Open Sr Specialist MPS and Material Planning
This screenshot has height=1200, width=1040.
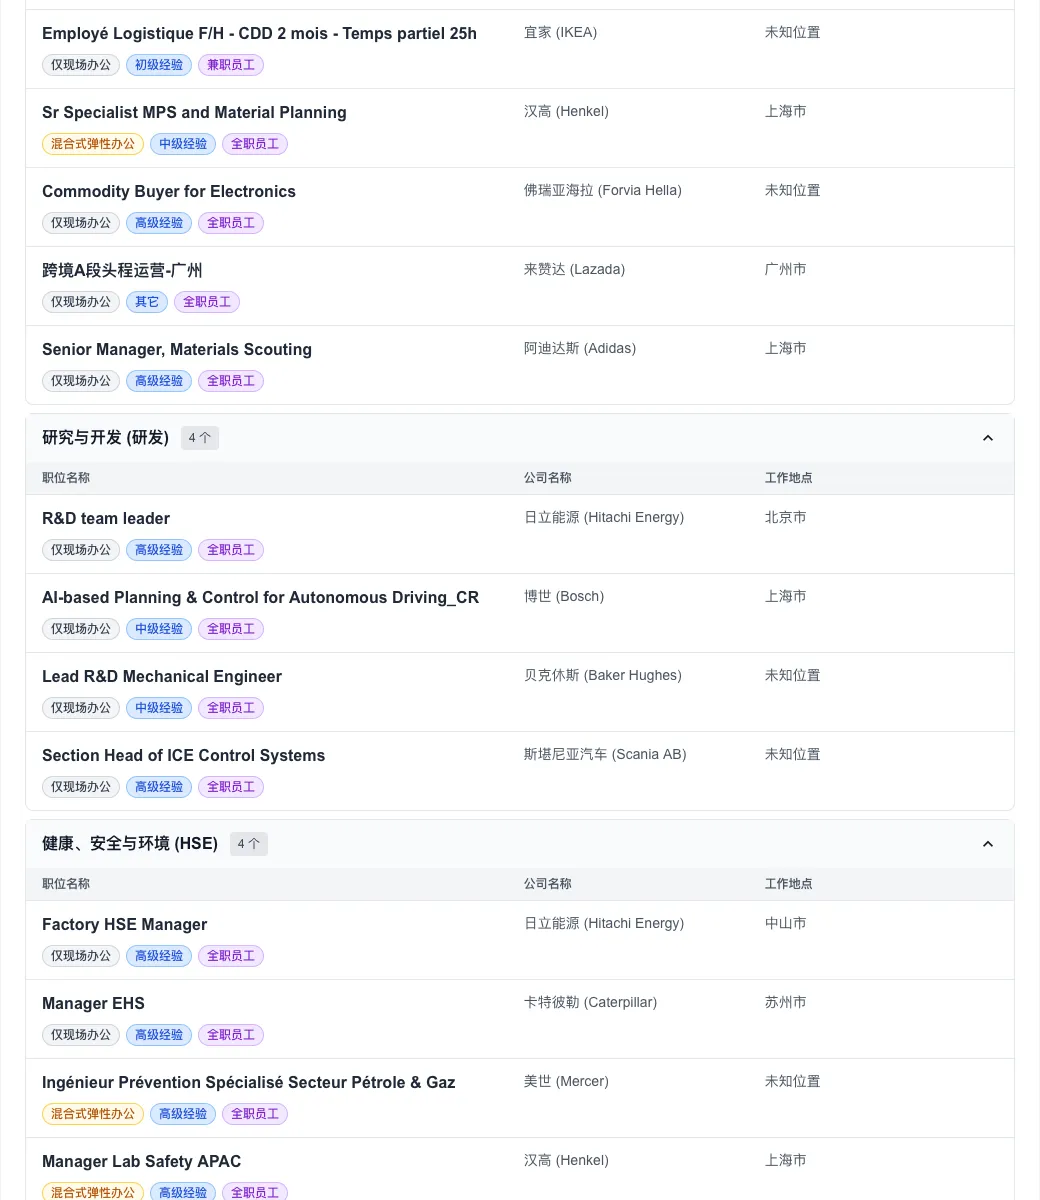tap(194, 112)
